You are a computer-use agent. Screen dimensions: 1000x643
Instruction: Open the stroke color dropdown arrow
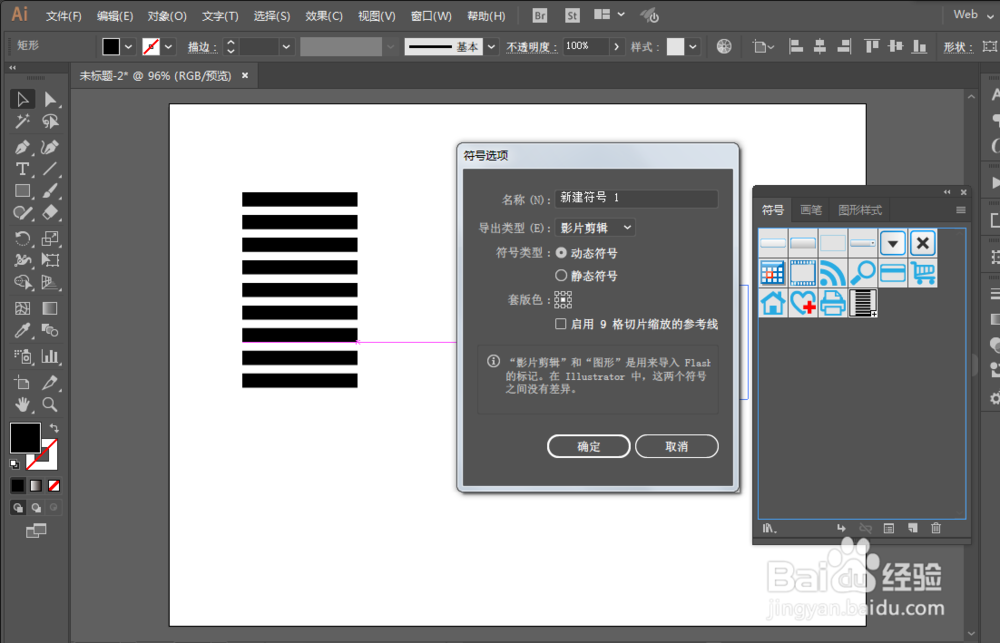[x=168, y=47]
